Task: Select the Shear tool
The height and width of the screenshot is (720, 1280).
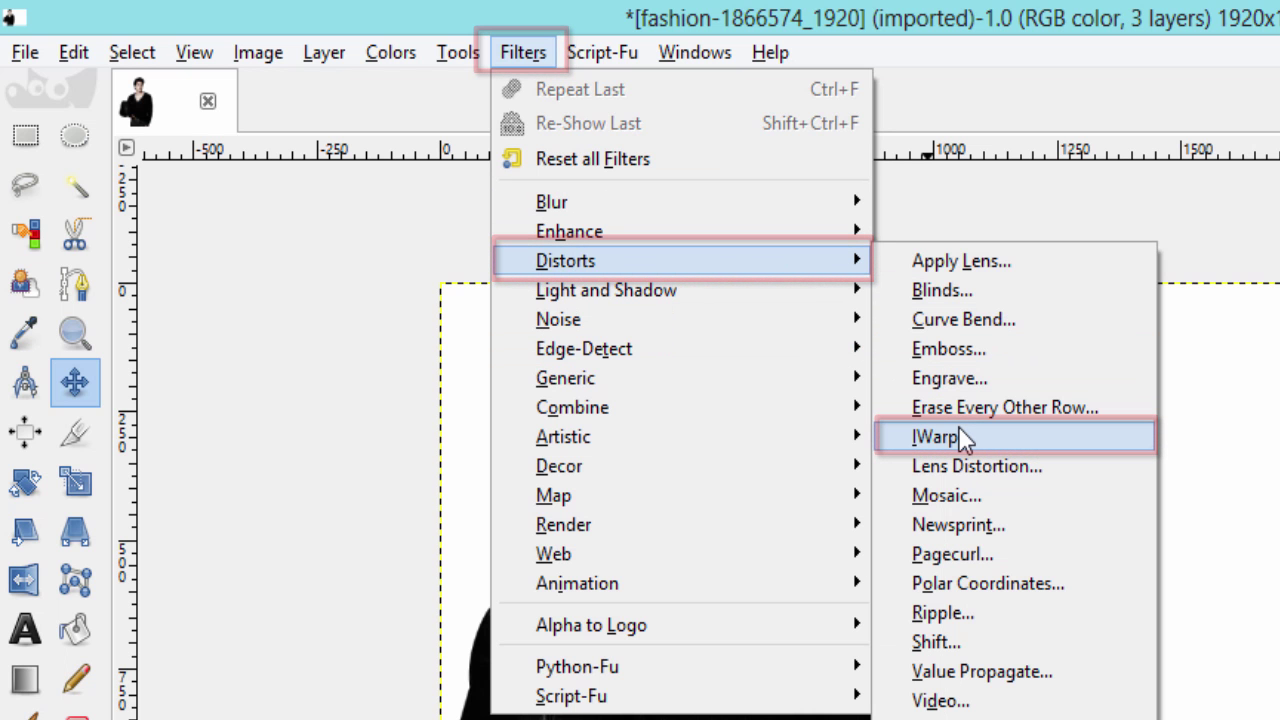Action: click(25, 531)
